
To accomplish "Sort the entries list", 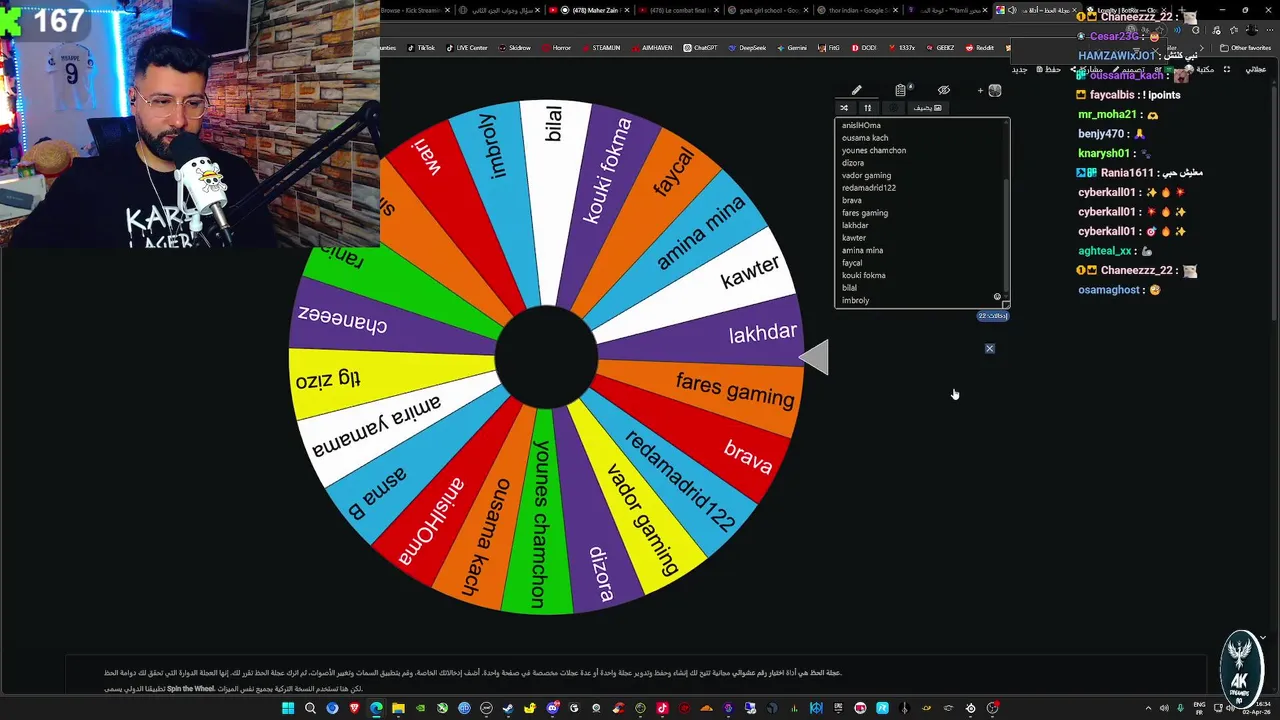I will [x=868, y=108].
